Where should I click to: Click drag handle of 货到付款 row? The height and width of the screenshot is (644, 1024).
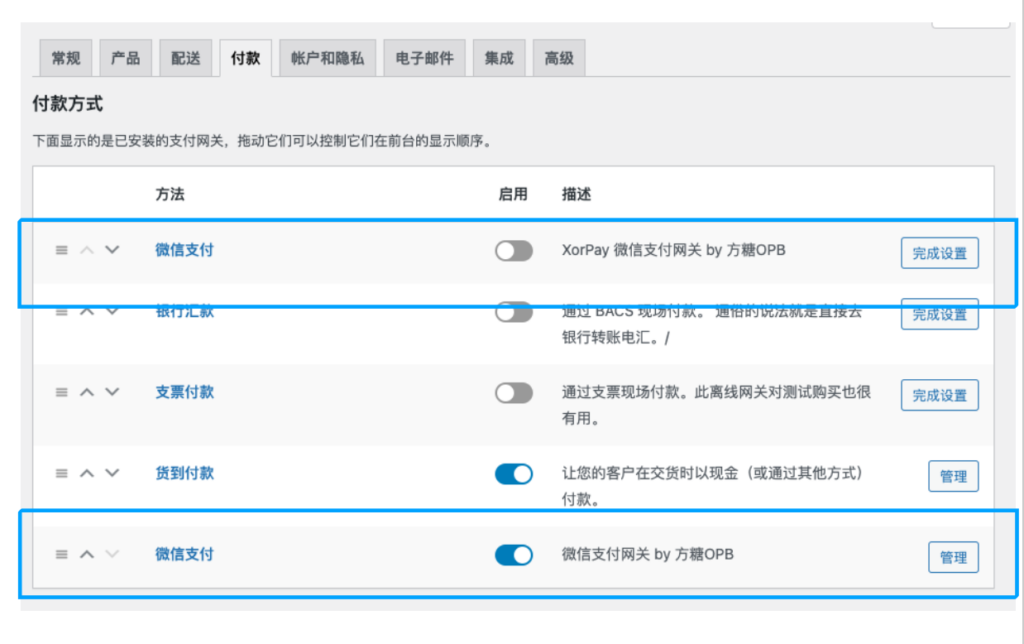61,473
